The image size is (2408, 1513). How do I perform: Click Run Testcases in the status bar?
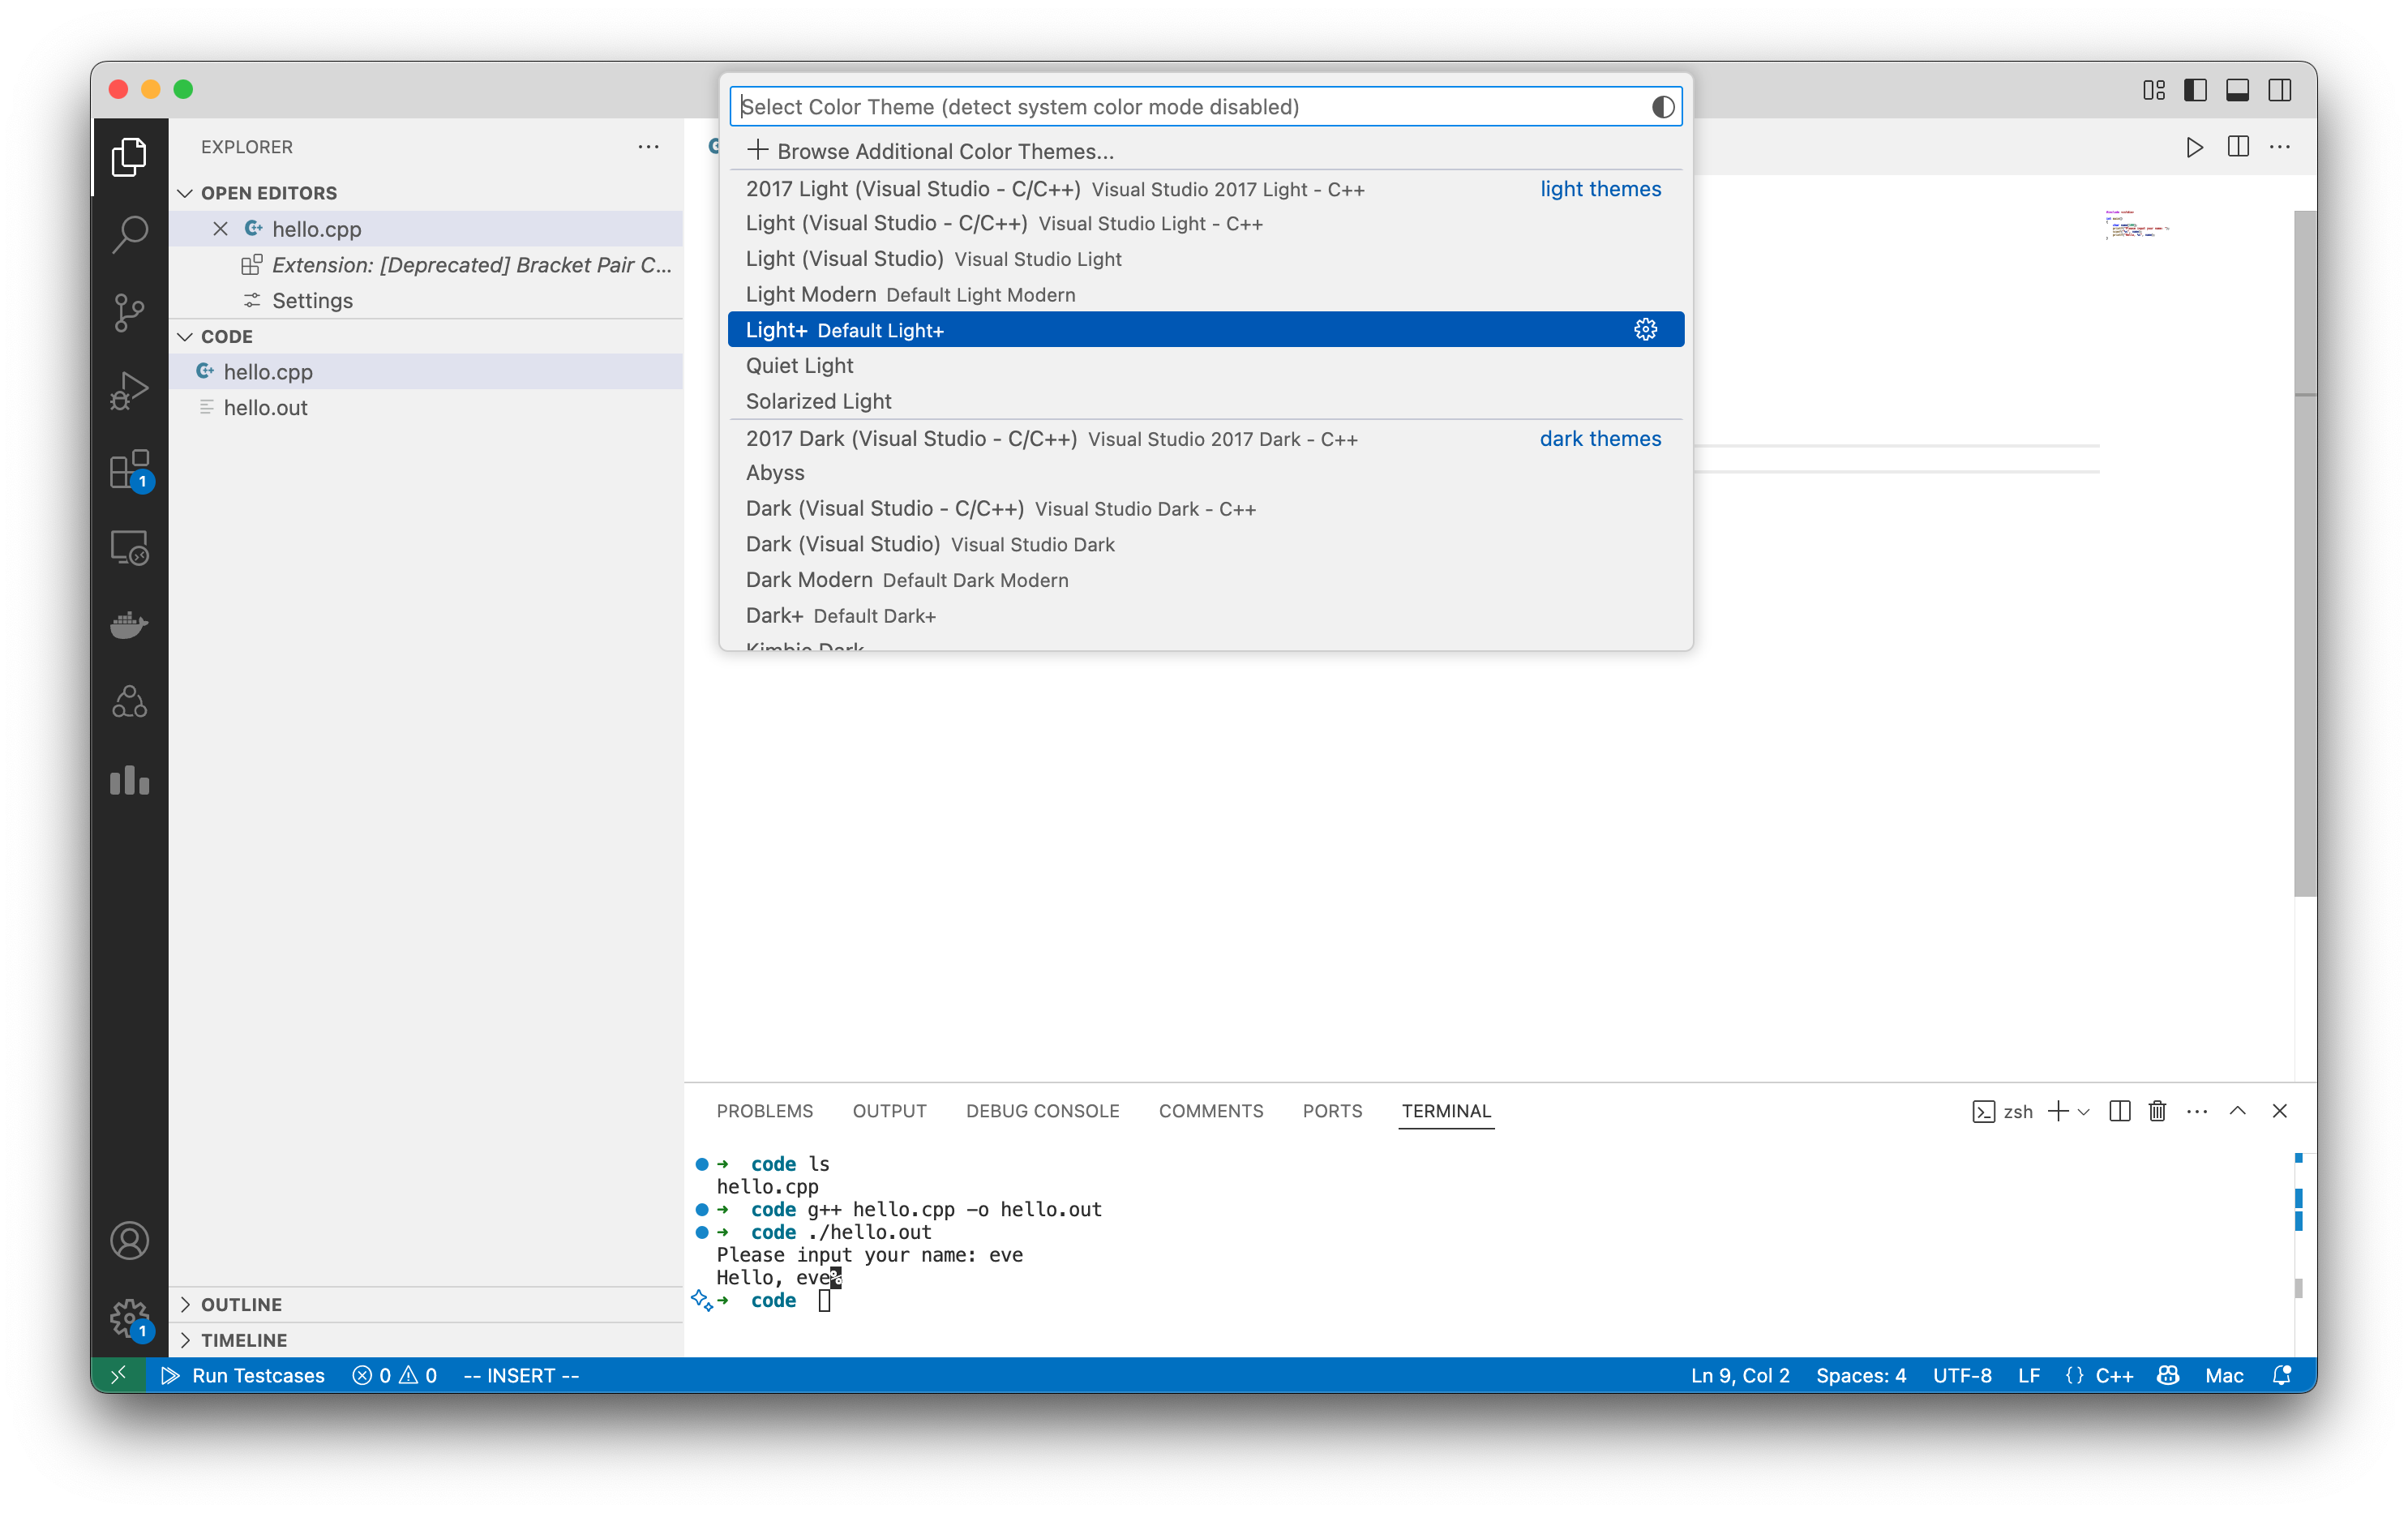243,1375
